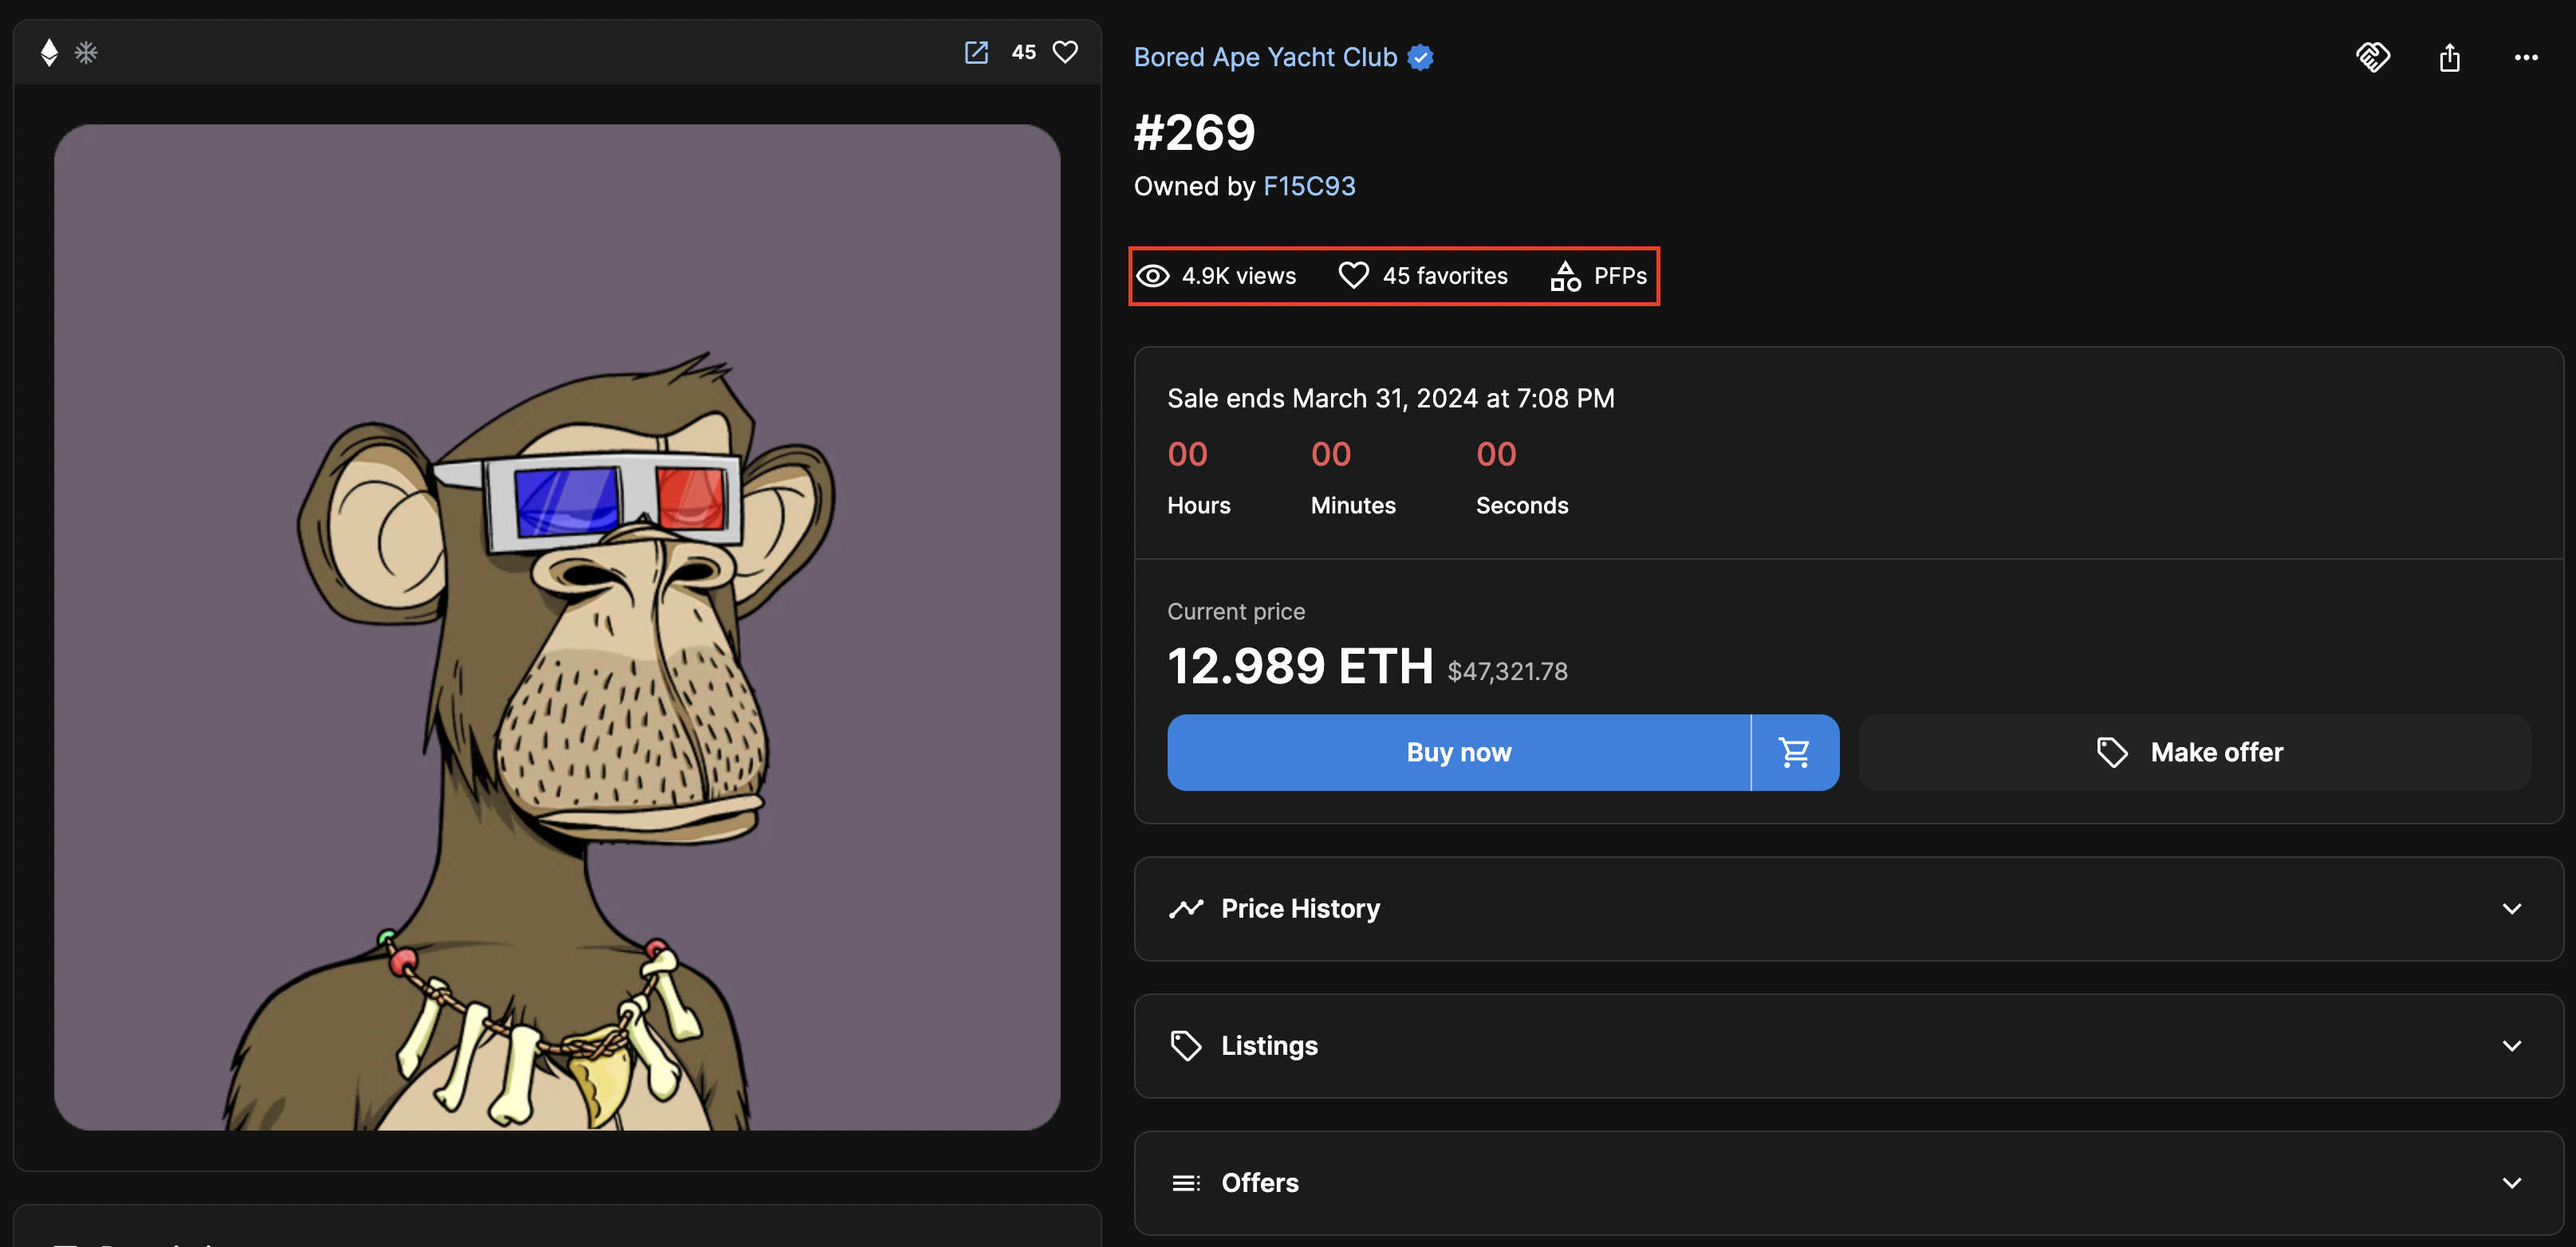This screenshot has height=1247, width=2576.
Task: Open the Bored Ape Yacht Club collection
Action: tap(1265, 57)
